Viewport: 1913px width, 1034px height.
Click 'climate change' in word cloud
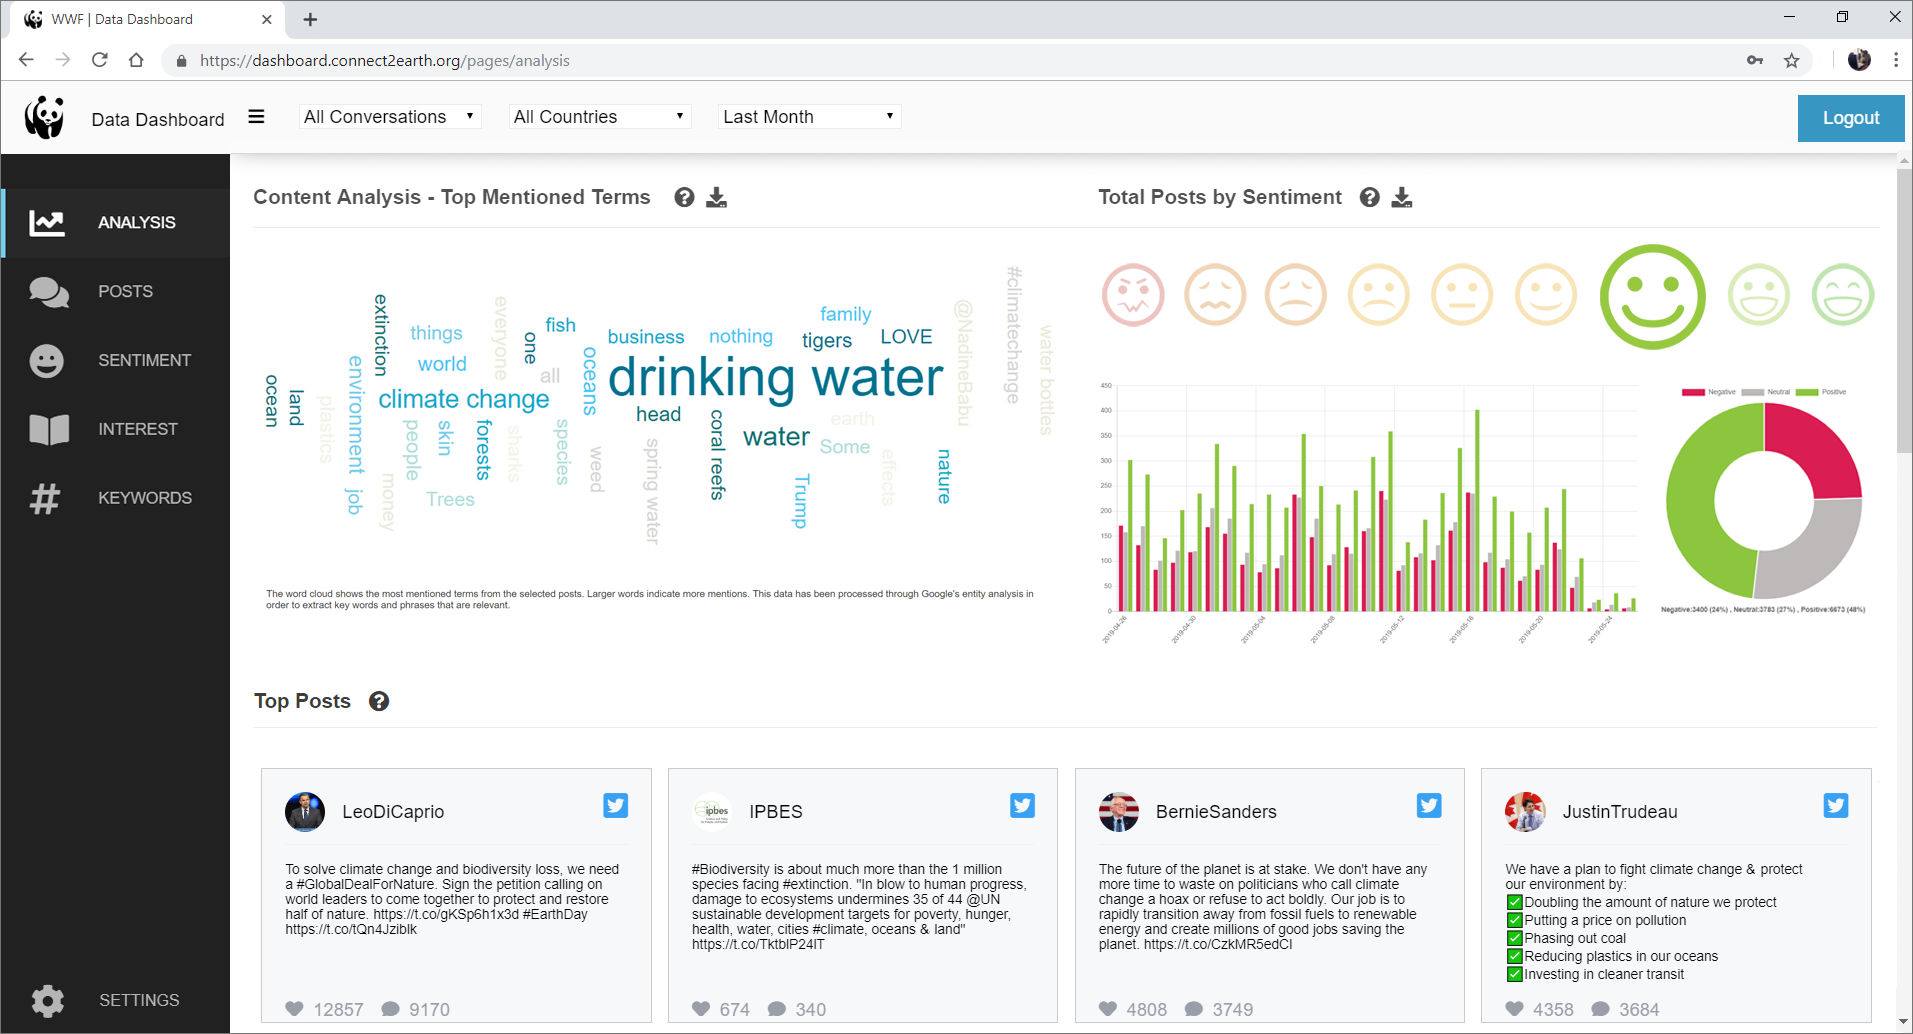tap(464, 399)
